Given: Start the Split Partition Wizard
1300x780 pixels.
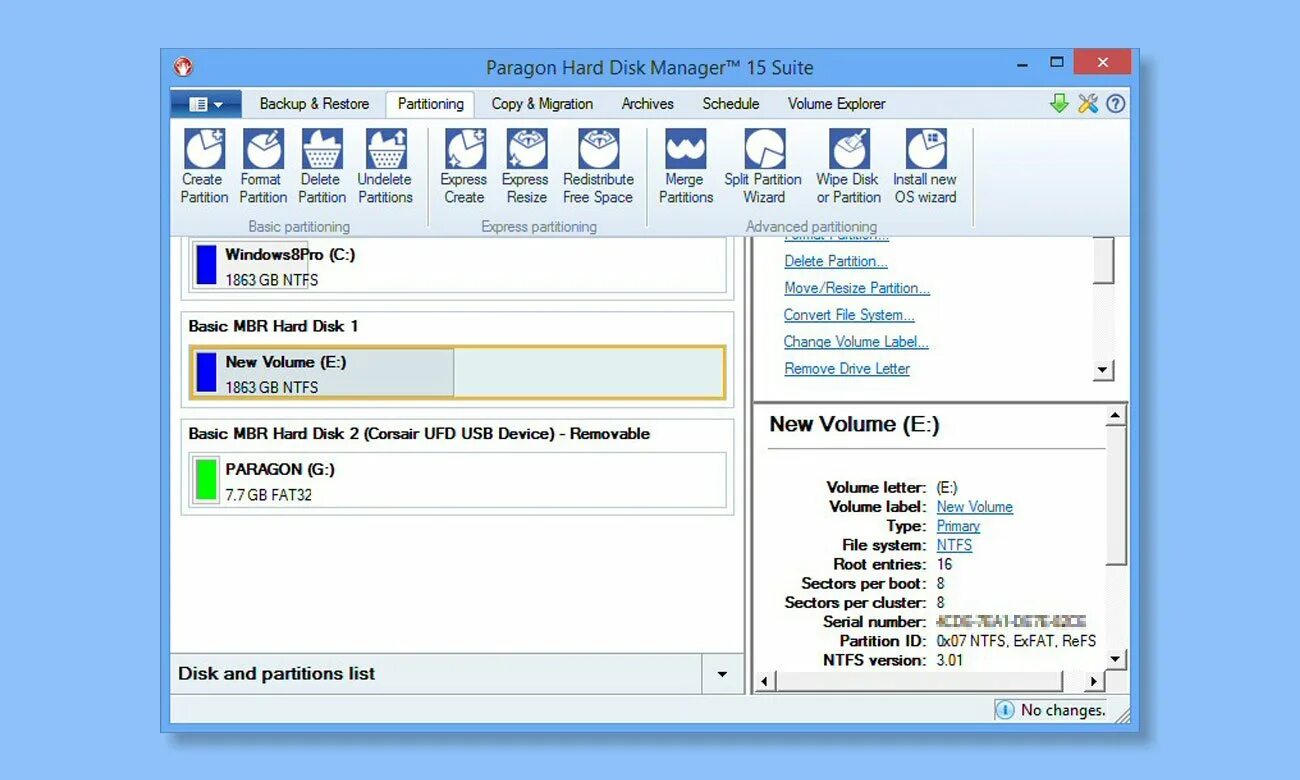Looking at the screenshot, I should 763,167.
